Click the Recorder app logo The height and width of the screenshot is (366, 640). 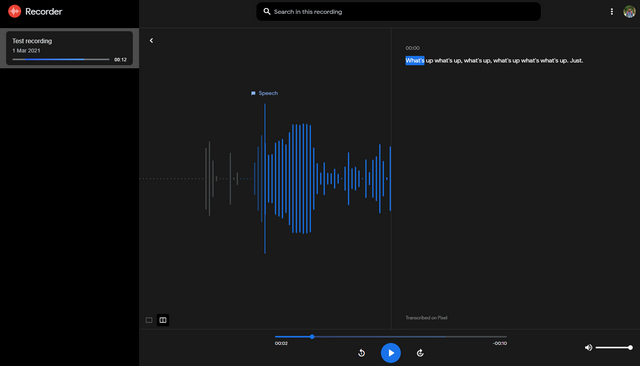[x=15, y=11]
